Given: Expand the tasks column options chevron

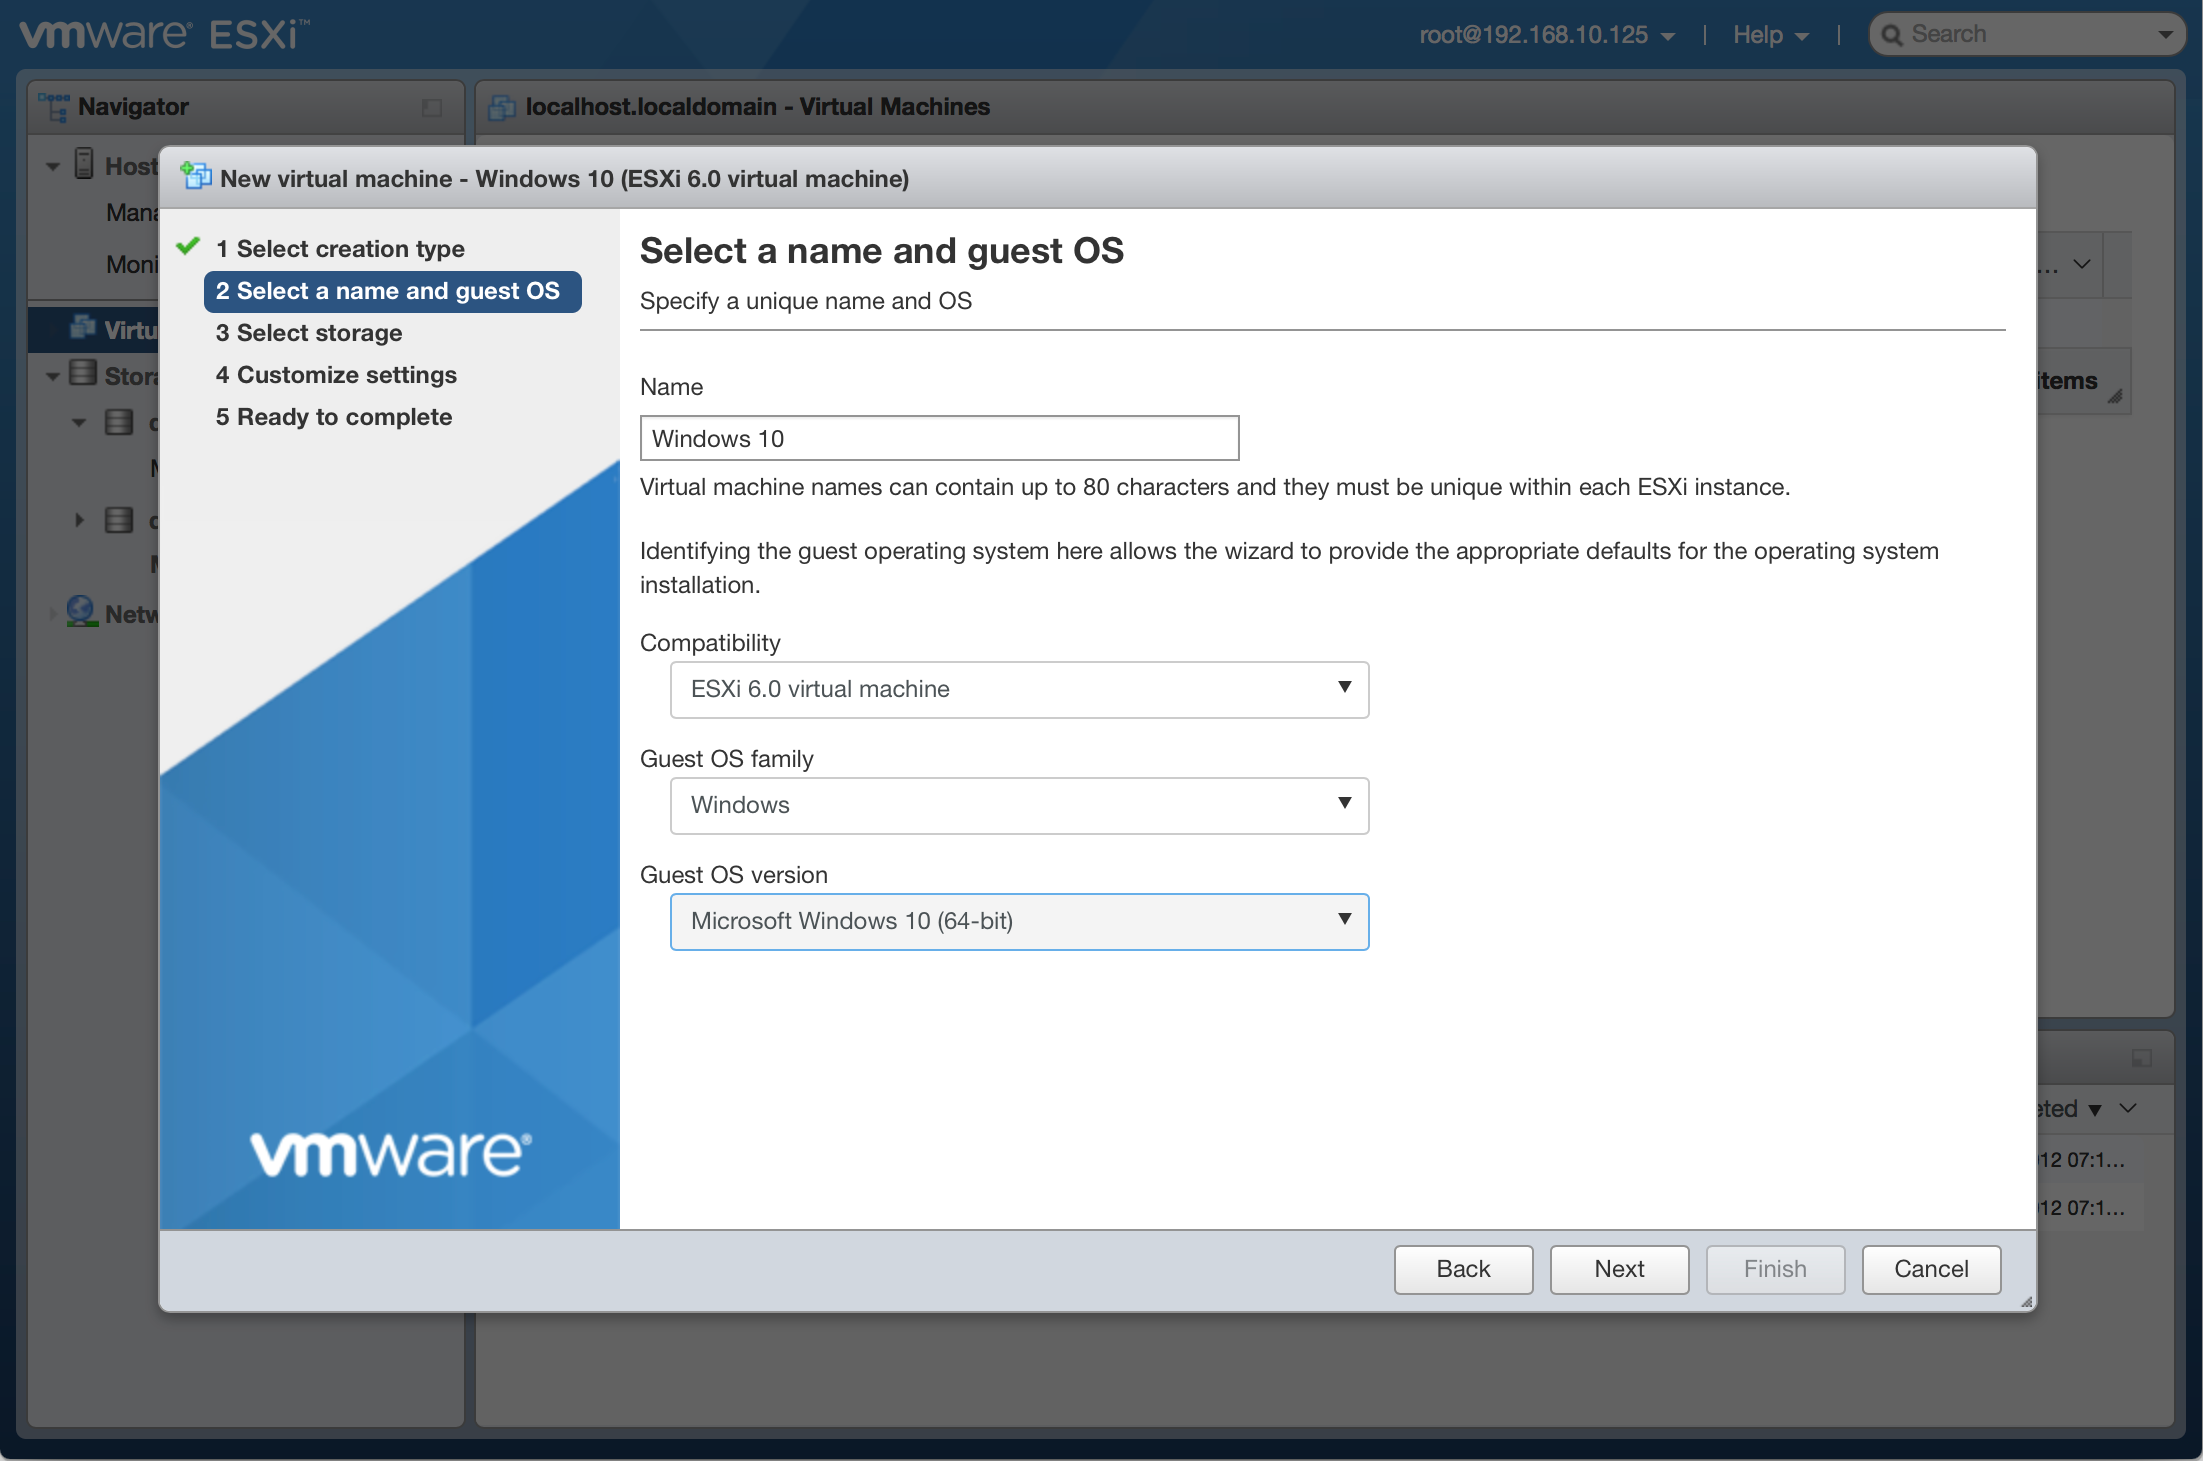Looking at the screenshot, I should [2128, 1108].
